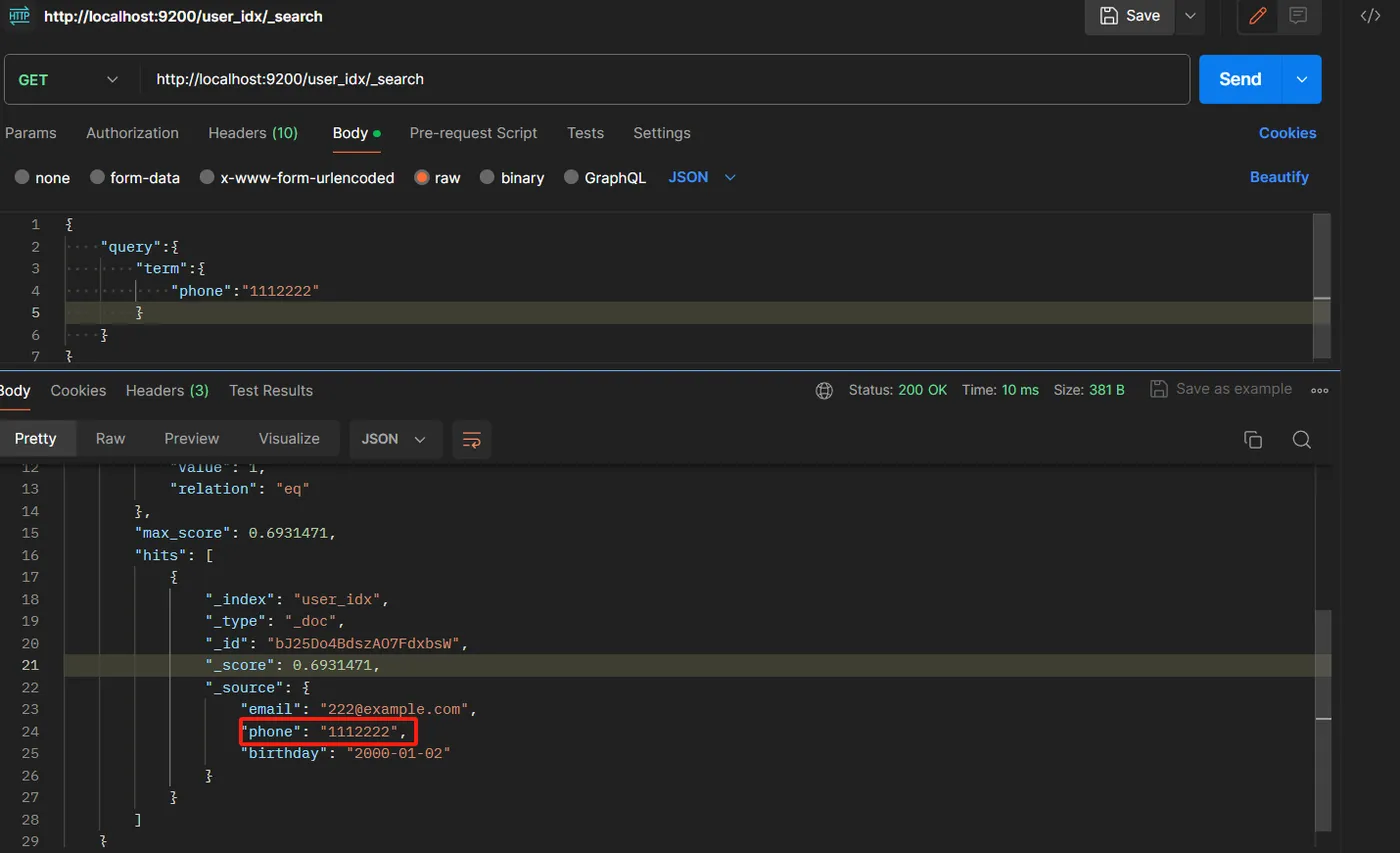The height and width of the screenshot is (853, 1400).
Task: Click the "_id" value bJ25Do4BdszAO7FdxbsW
Action: tap(361, 644)
